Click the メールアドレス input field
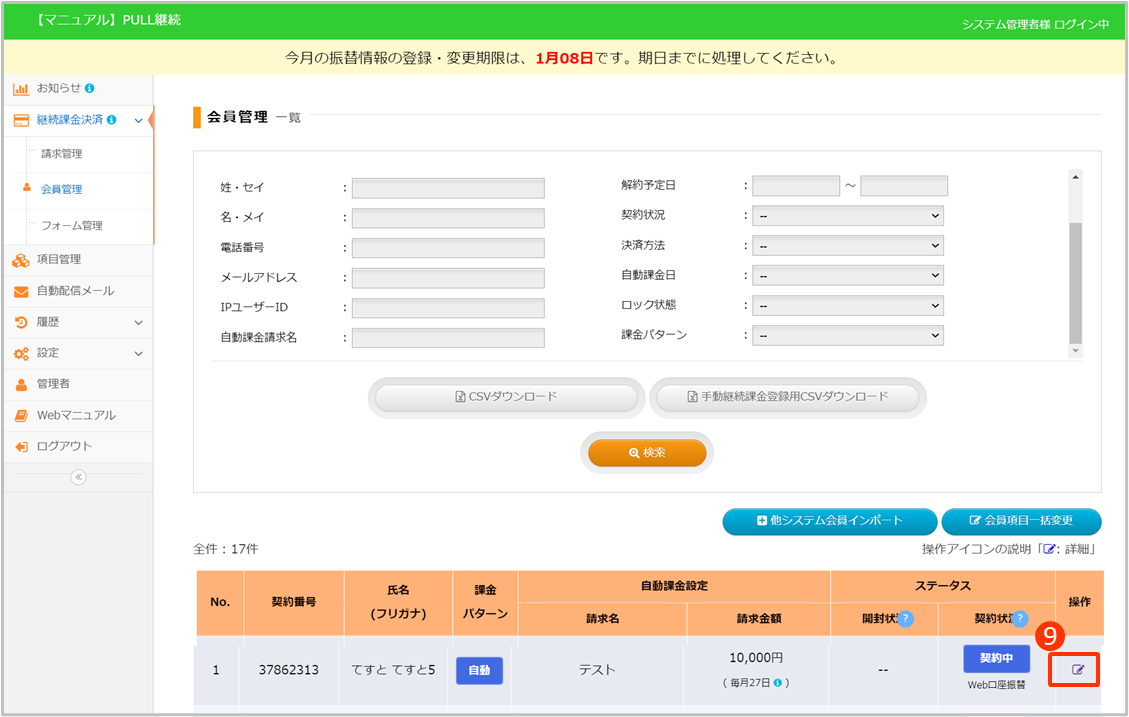Screen dimensions: 1129x717 pyautogui.click(x=448, y=278)
